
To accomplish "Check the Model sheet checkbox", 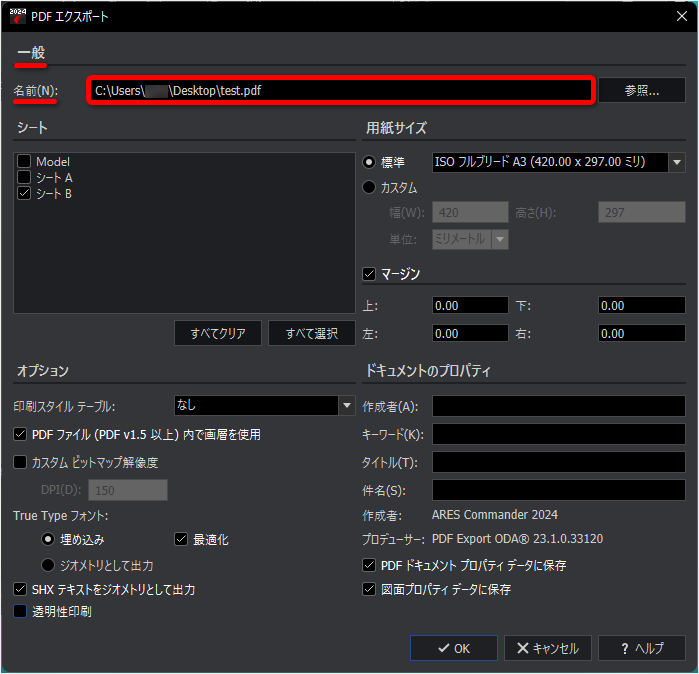I will pyautogui.click(x=24, y=161).
